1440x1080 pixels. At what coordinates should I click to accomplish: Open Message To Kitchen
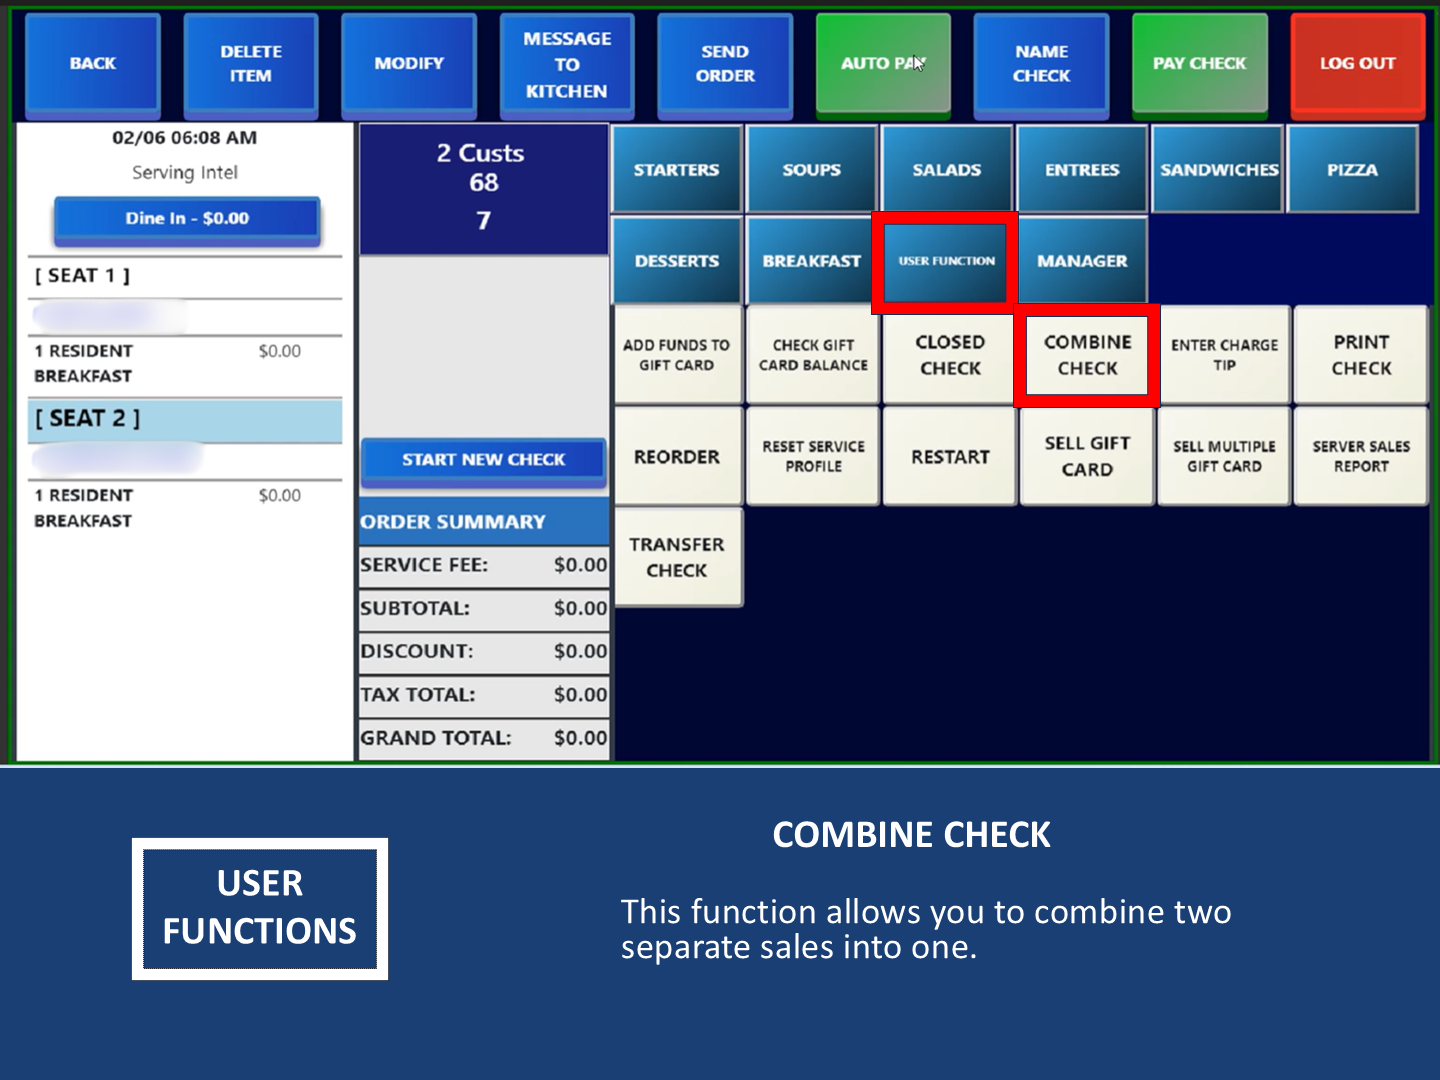tap(566, 65)
